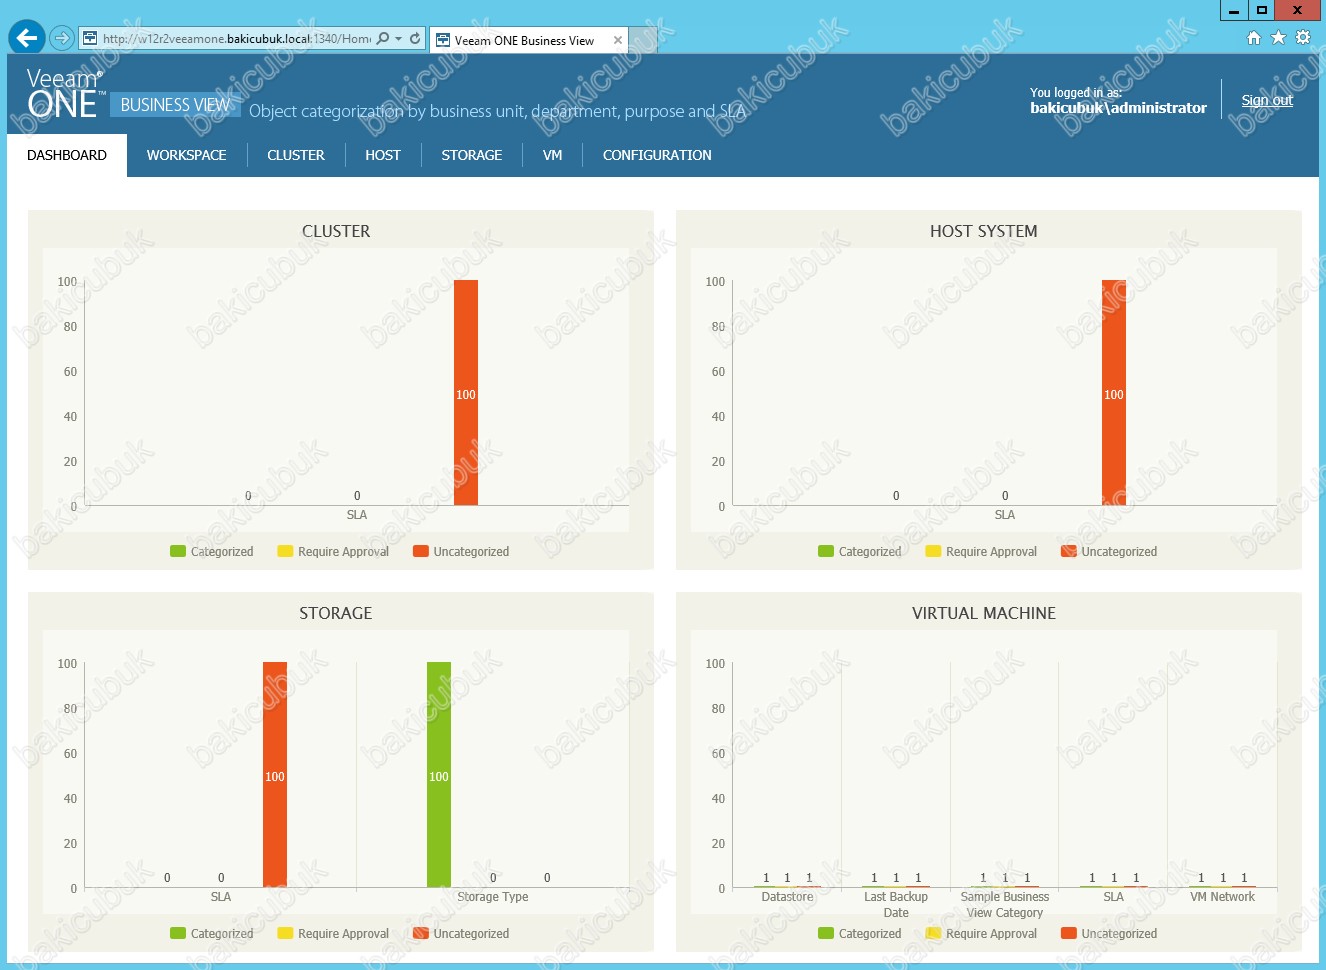
Task: Open Favorites star icon
Action: pos(1278,38)
